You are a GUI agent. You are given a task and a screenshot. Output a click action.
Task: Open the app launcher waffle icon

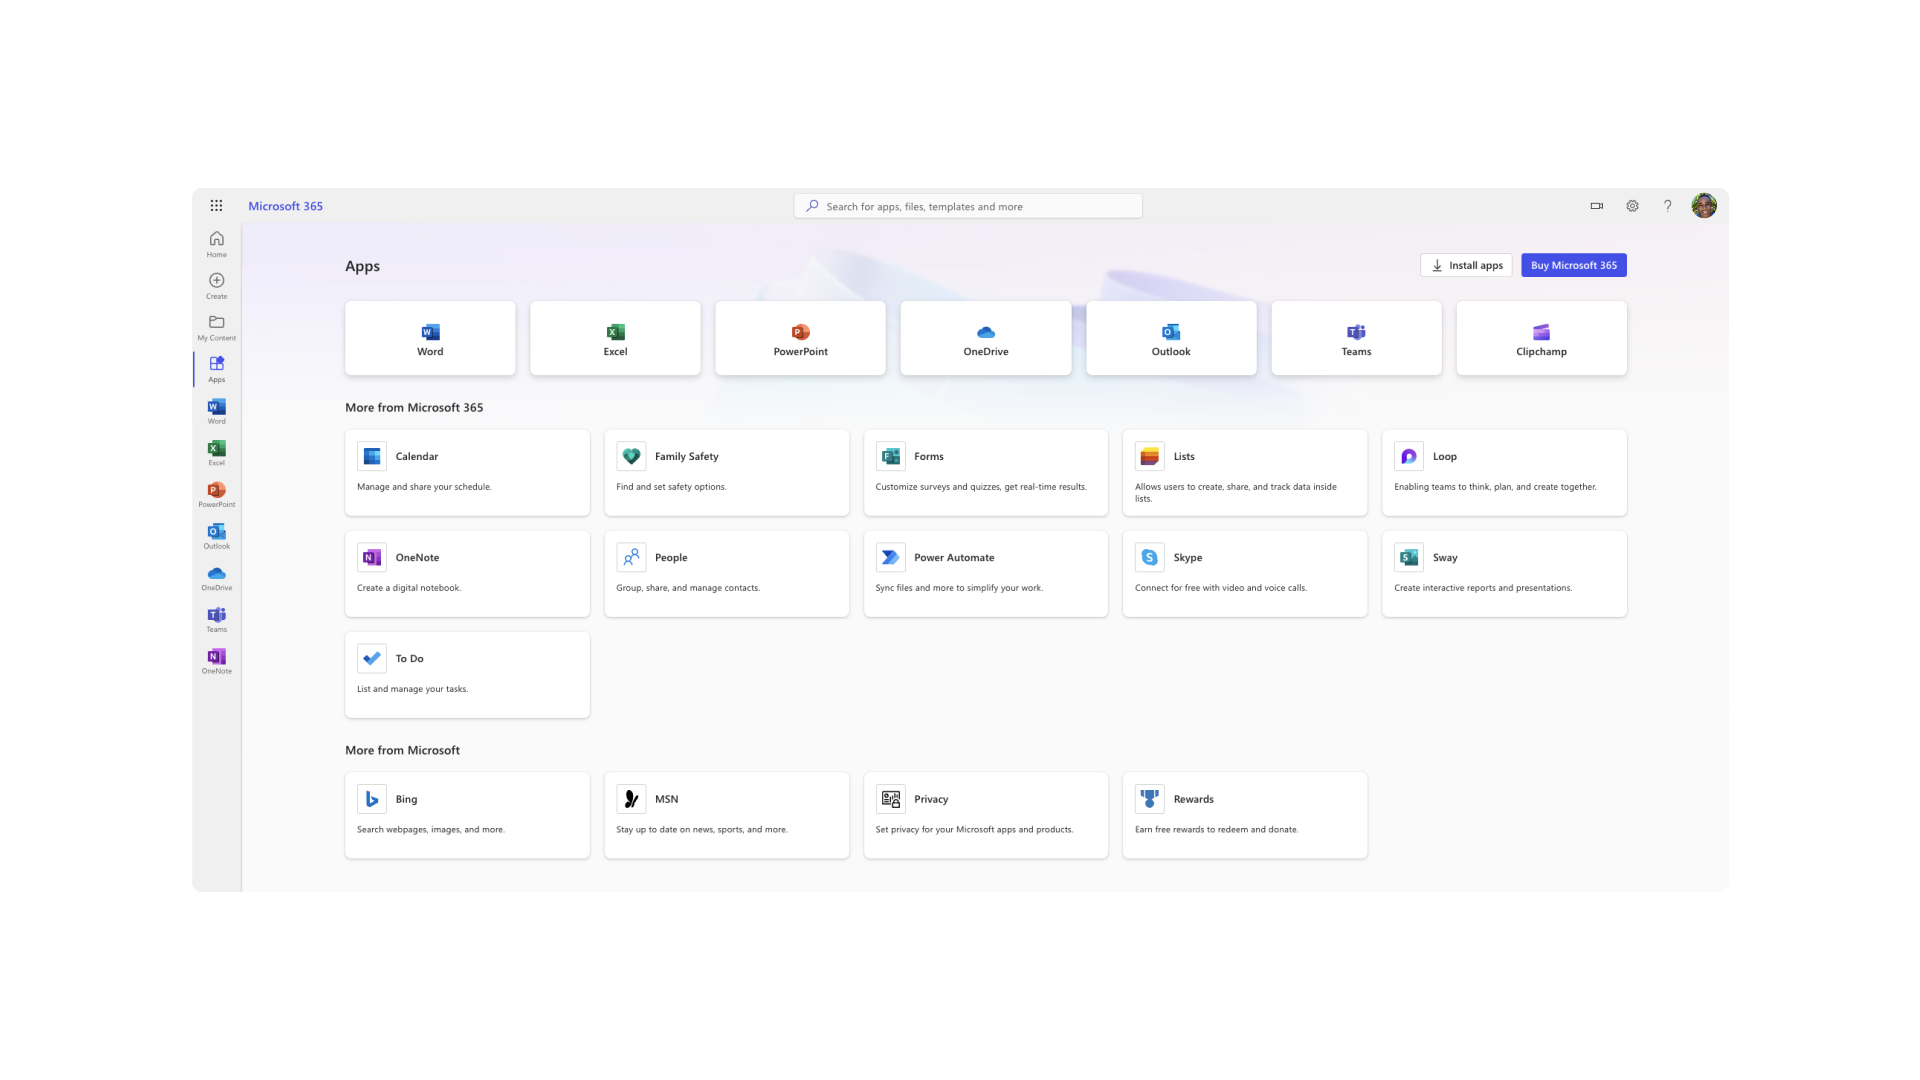click(216, 206)
